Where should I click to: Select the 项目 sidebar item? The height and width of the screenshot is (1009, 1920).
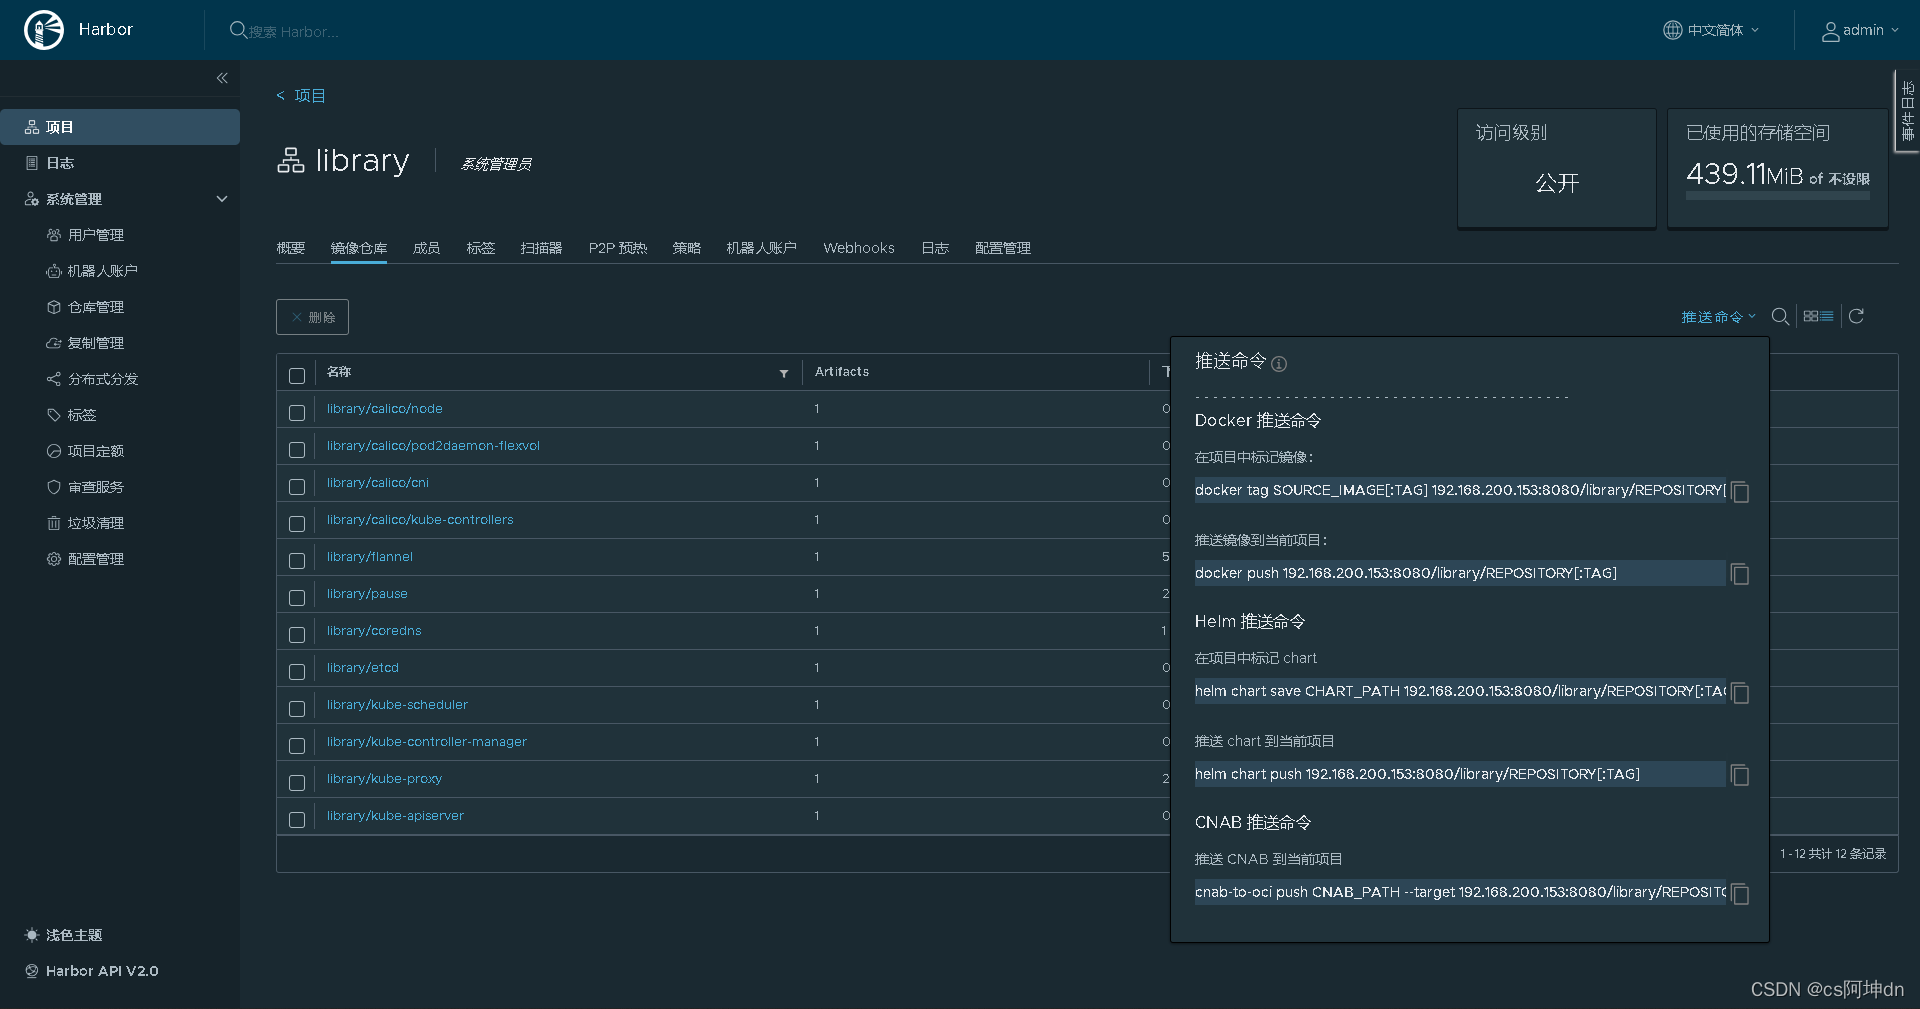tap(120, 127)
